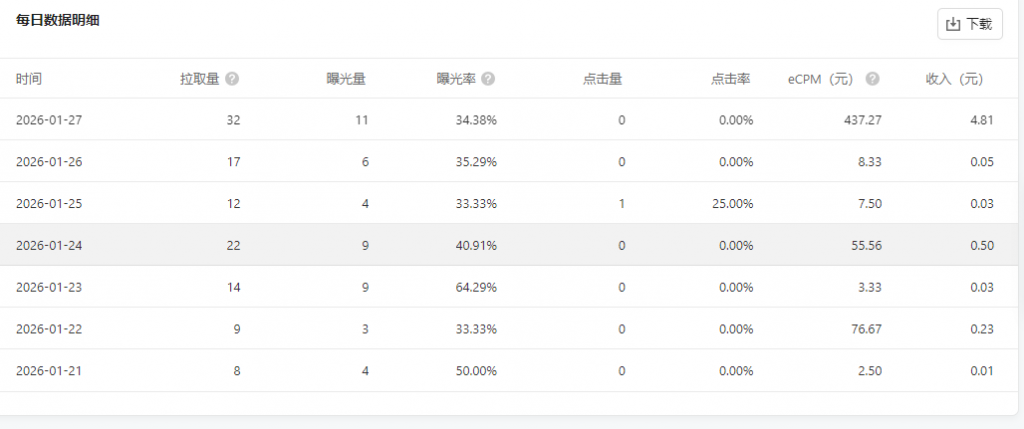Select the 2026-01-21 date cell
This screenshot has width=1024, height=429.
48,371
